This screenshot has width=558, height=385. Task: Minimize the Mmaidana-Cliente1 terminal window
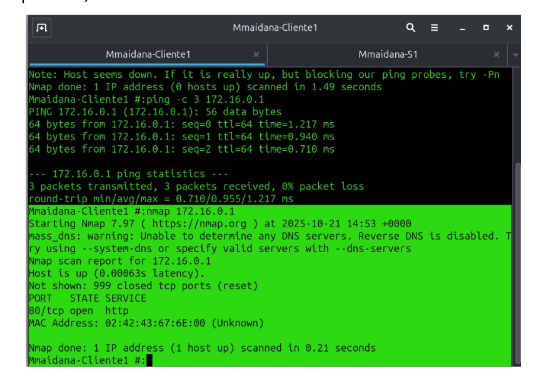462,28
